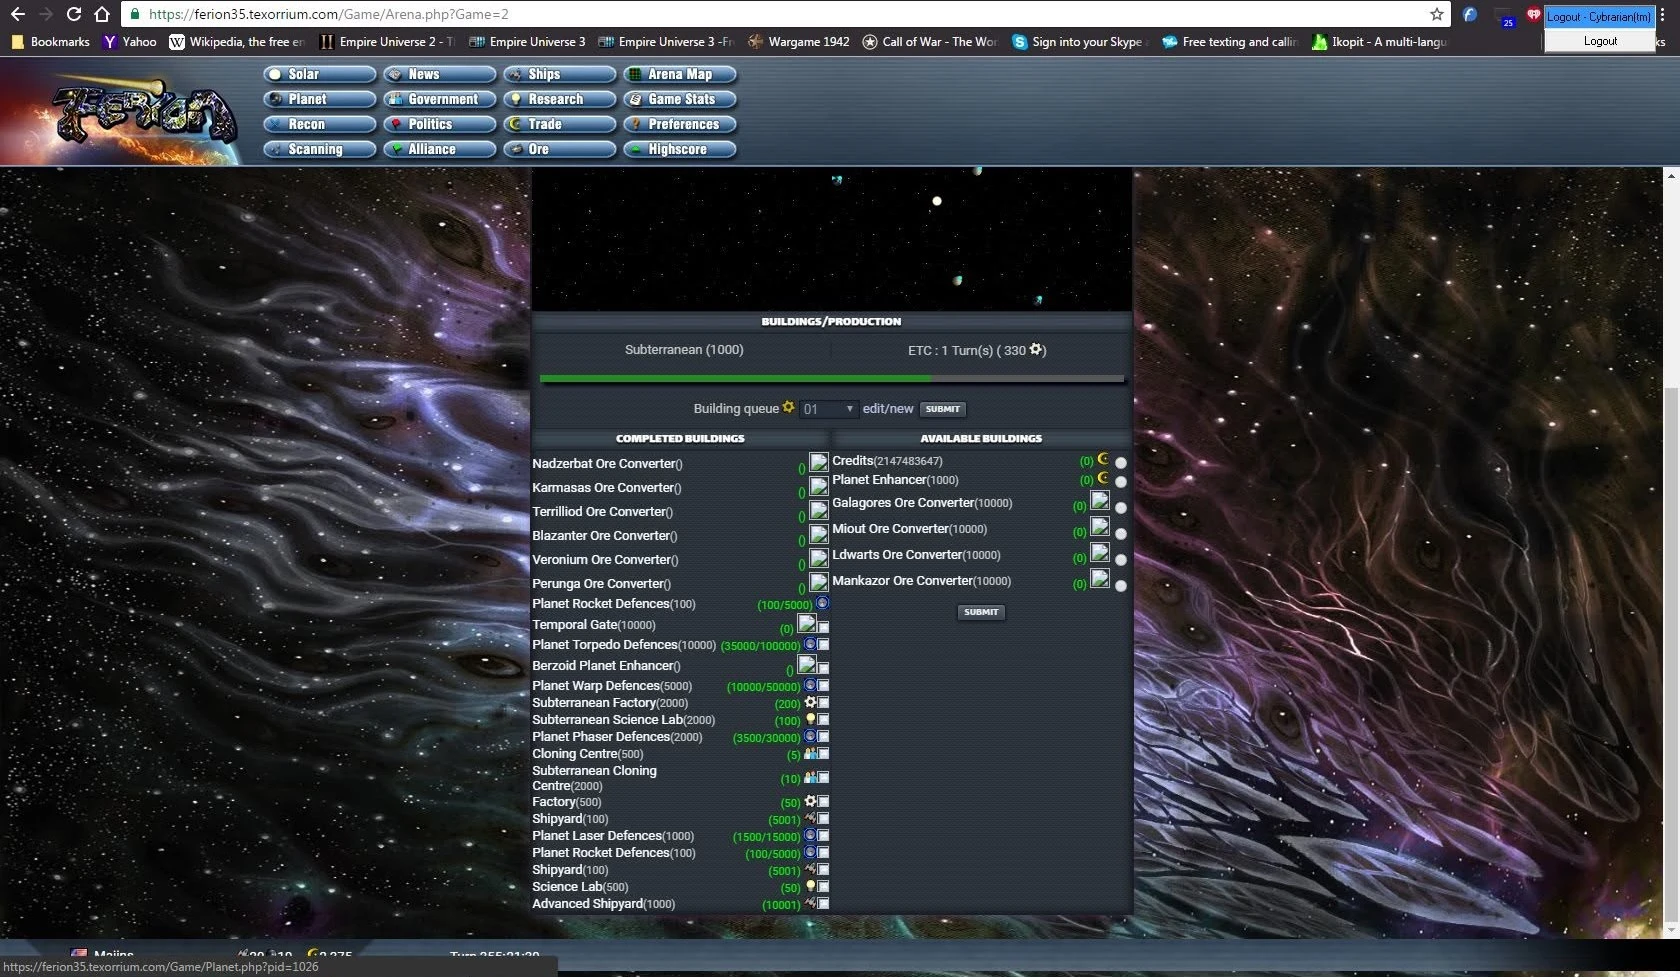Open the Research navigation menu
Image resolution: width=1680 pixels, height=977 pixels.
click(x=560, y=99)
